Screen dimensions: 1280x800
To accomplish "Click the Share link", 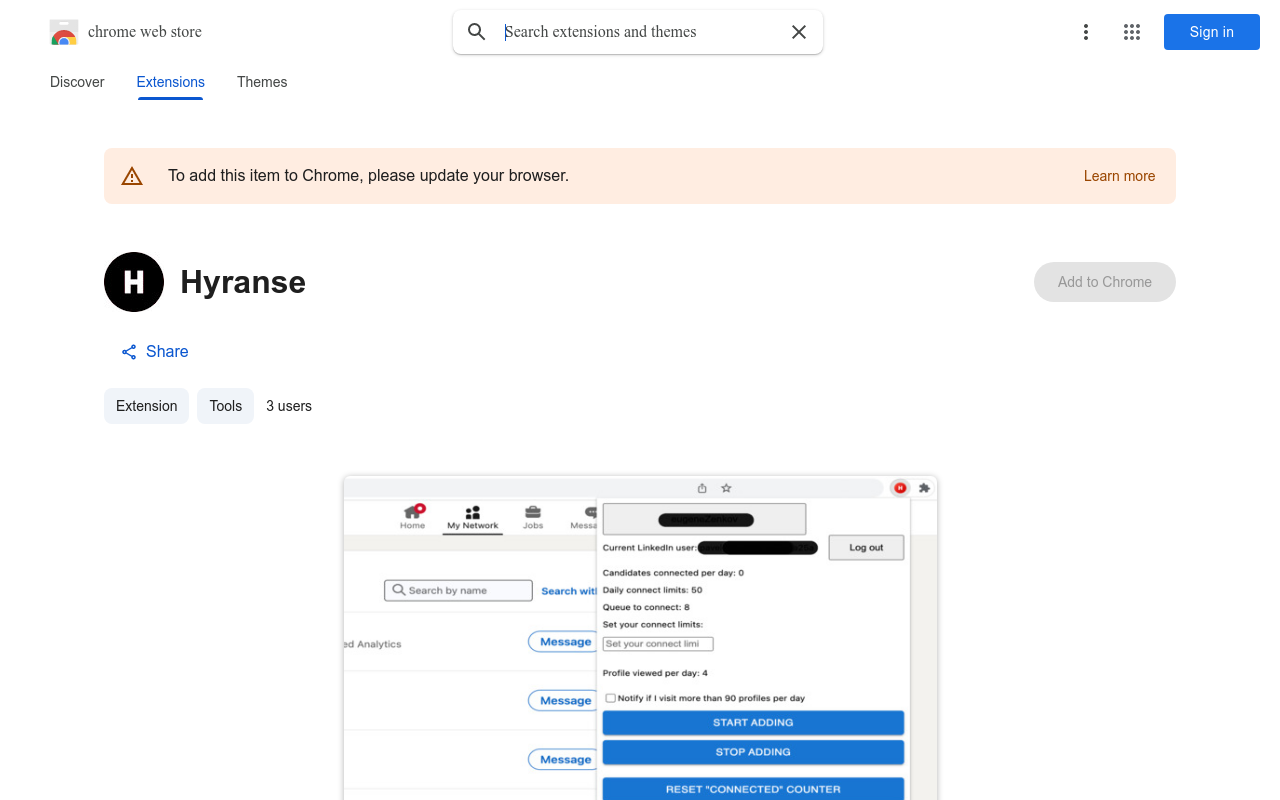I will [x=155, y=352].
